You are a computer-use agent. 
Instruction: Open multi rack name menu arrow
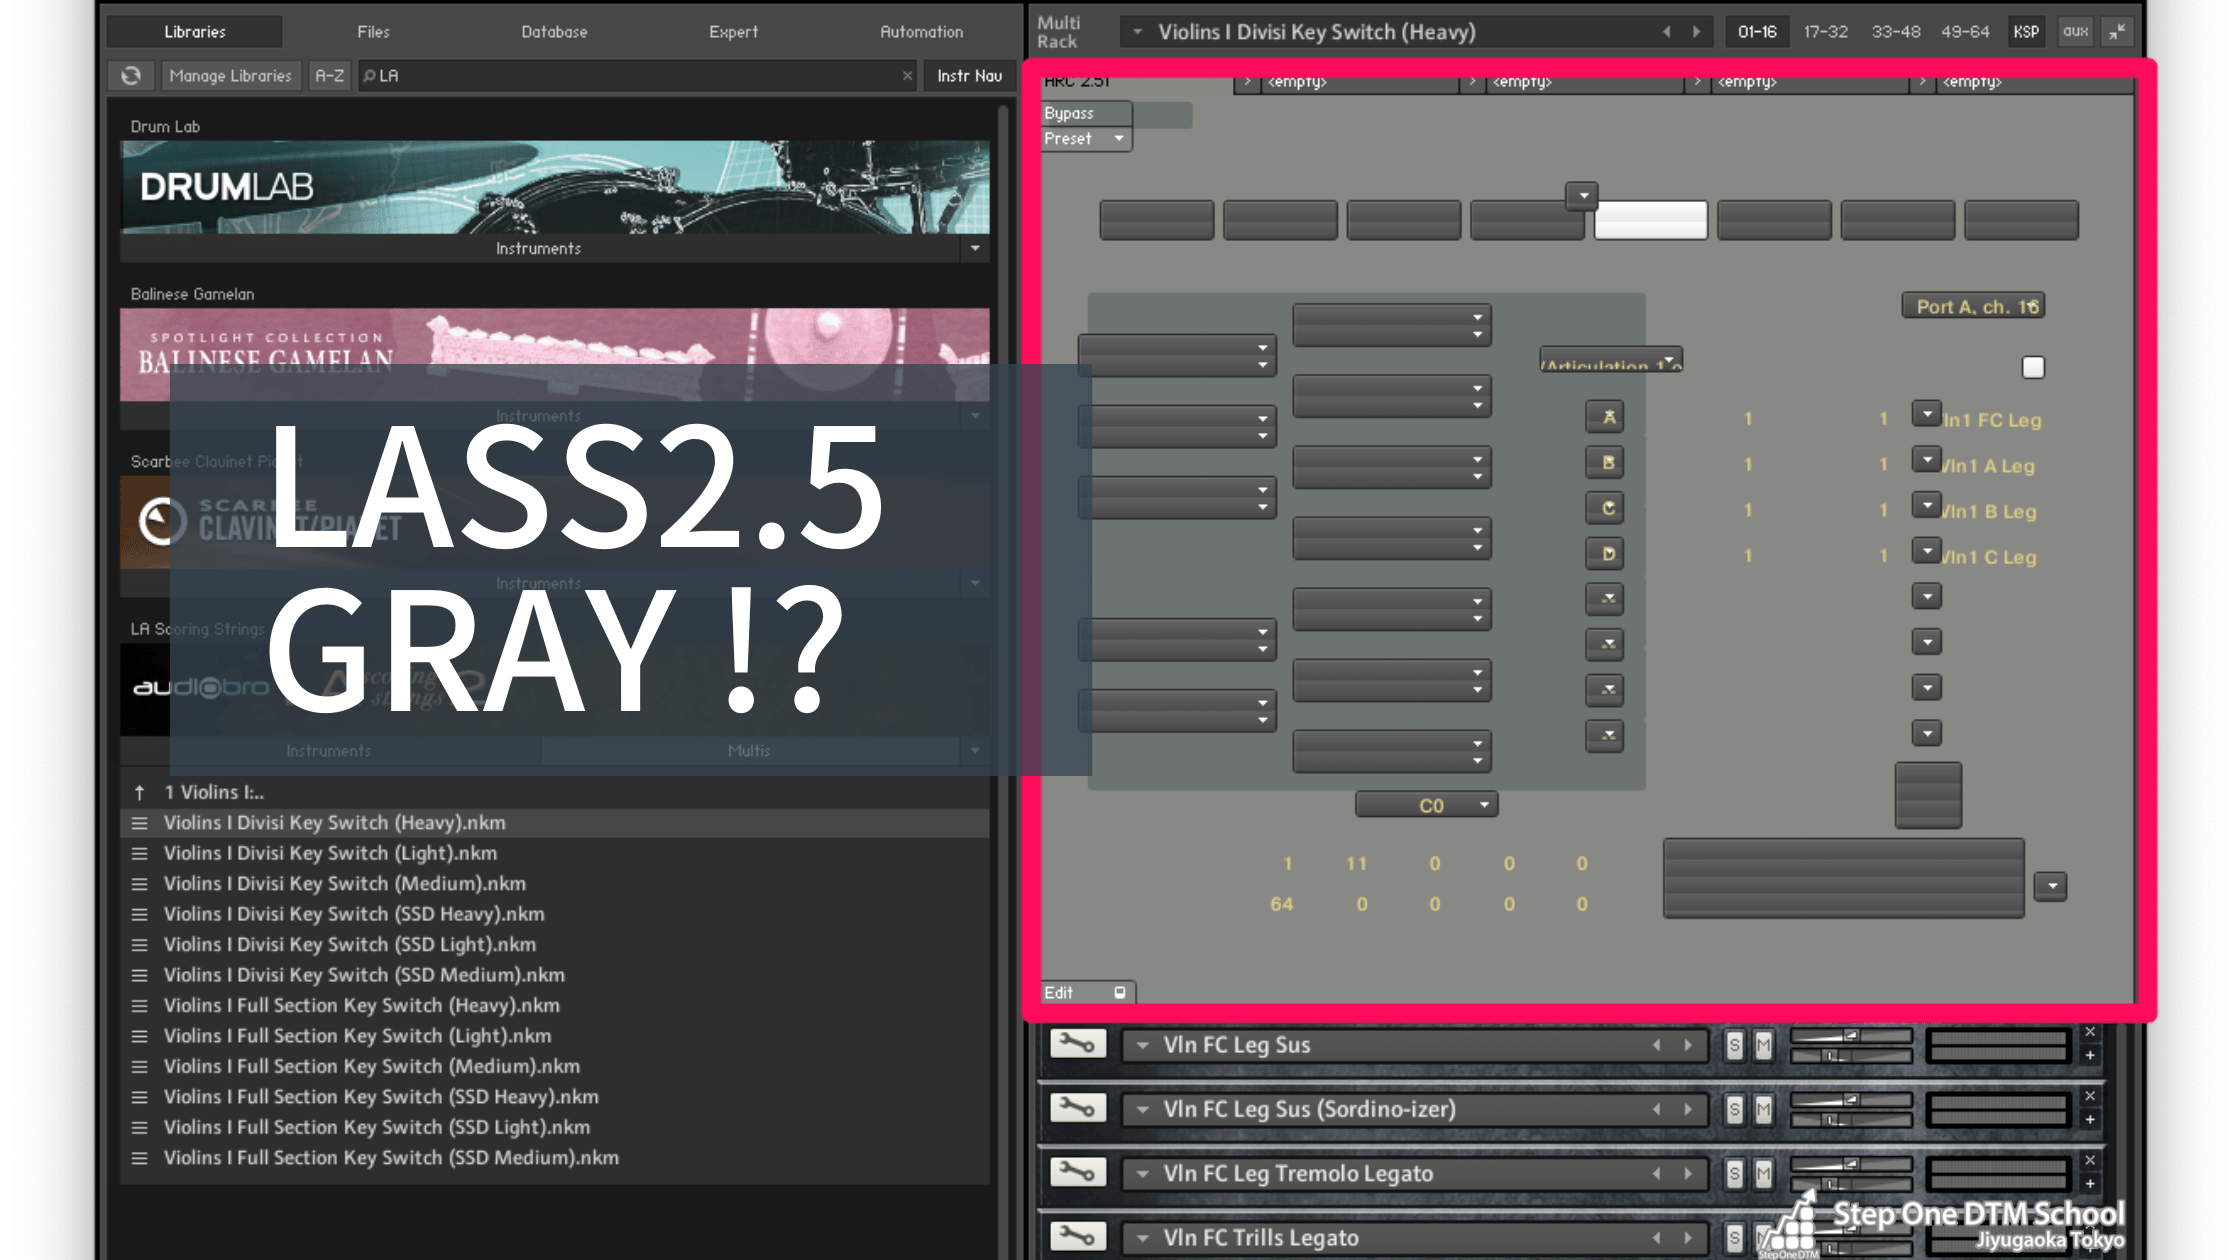click(x=1137, y=32)
